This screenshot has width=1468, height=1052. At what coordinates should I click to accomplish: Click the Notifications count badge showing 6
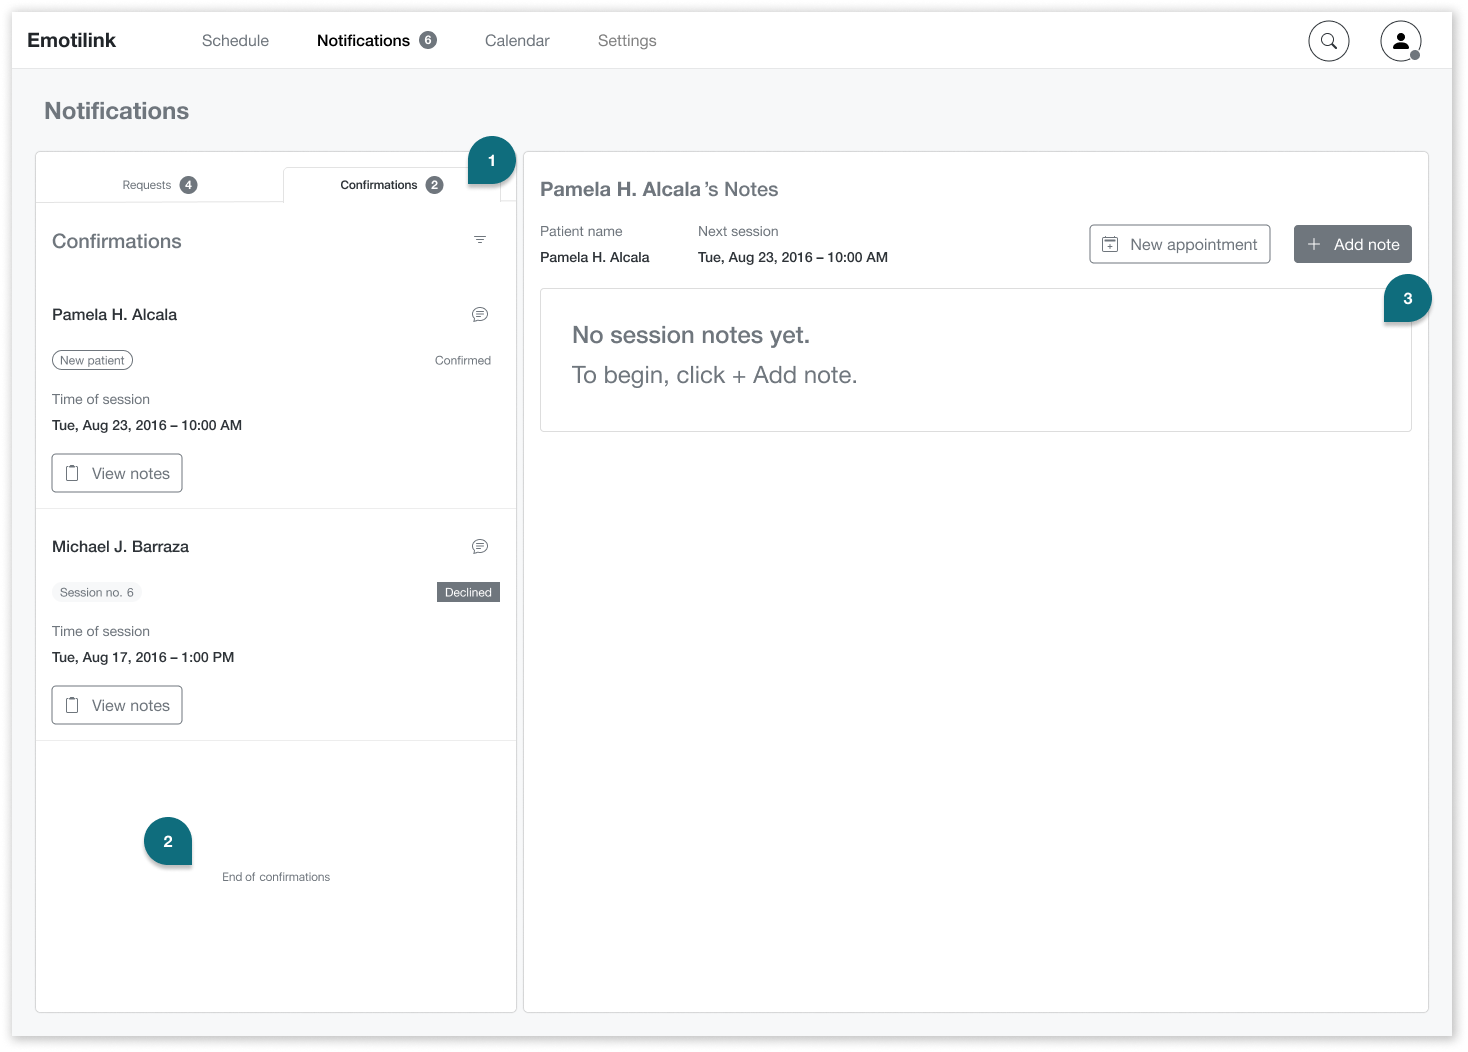click(428, 40)
